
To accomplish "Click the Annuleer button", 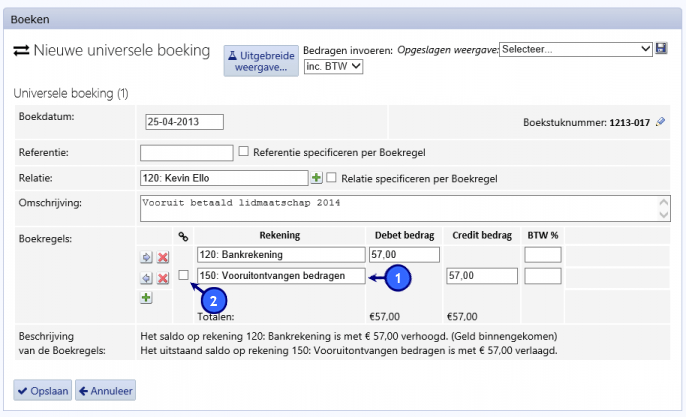I will (x=105, y=390).
